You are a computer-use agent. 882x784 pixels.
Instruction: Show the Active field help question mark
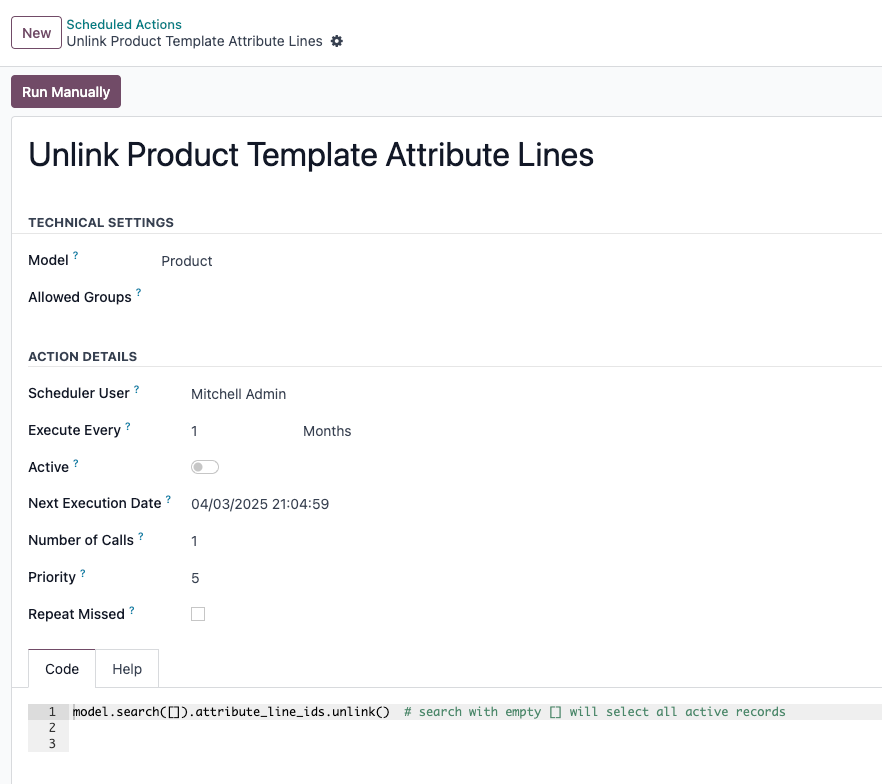click(x=76, y=463)
